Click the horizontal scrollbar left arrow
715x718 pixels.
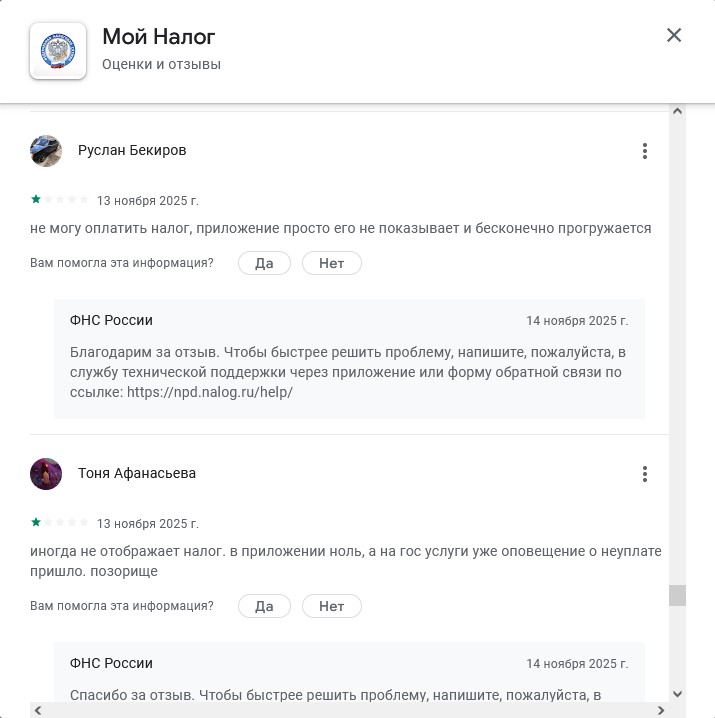click(38, 710)
